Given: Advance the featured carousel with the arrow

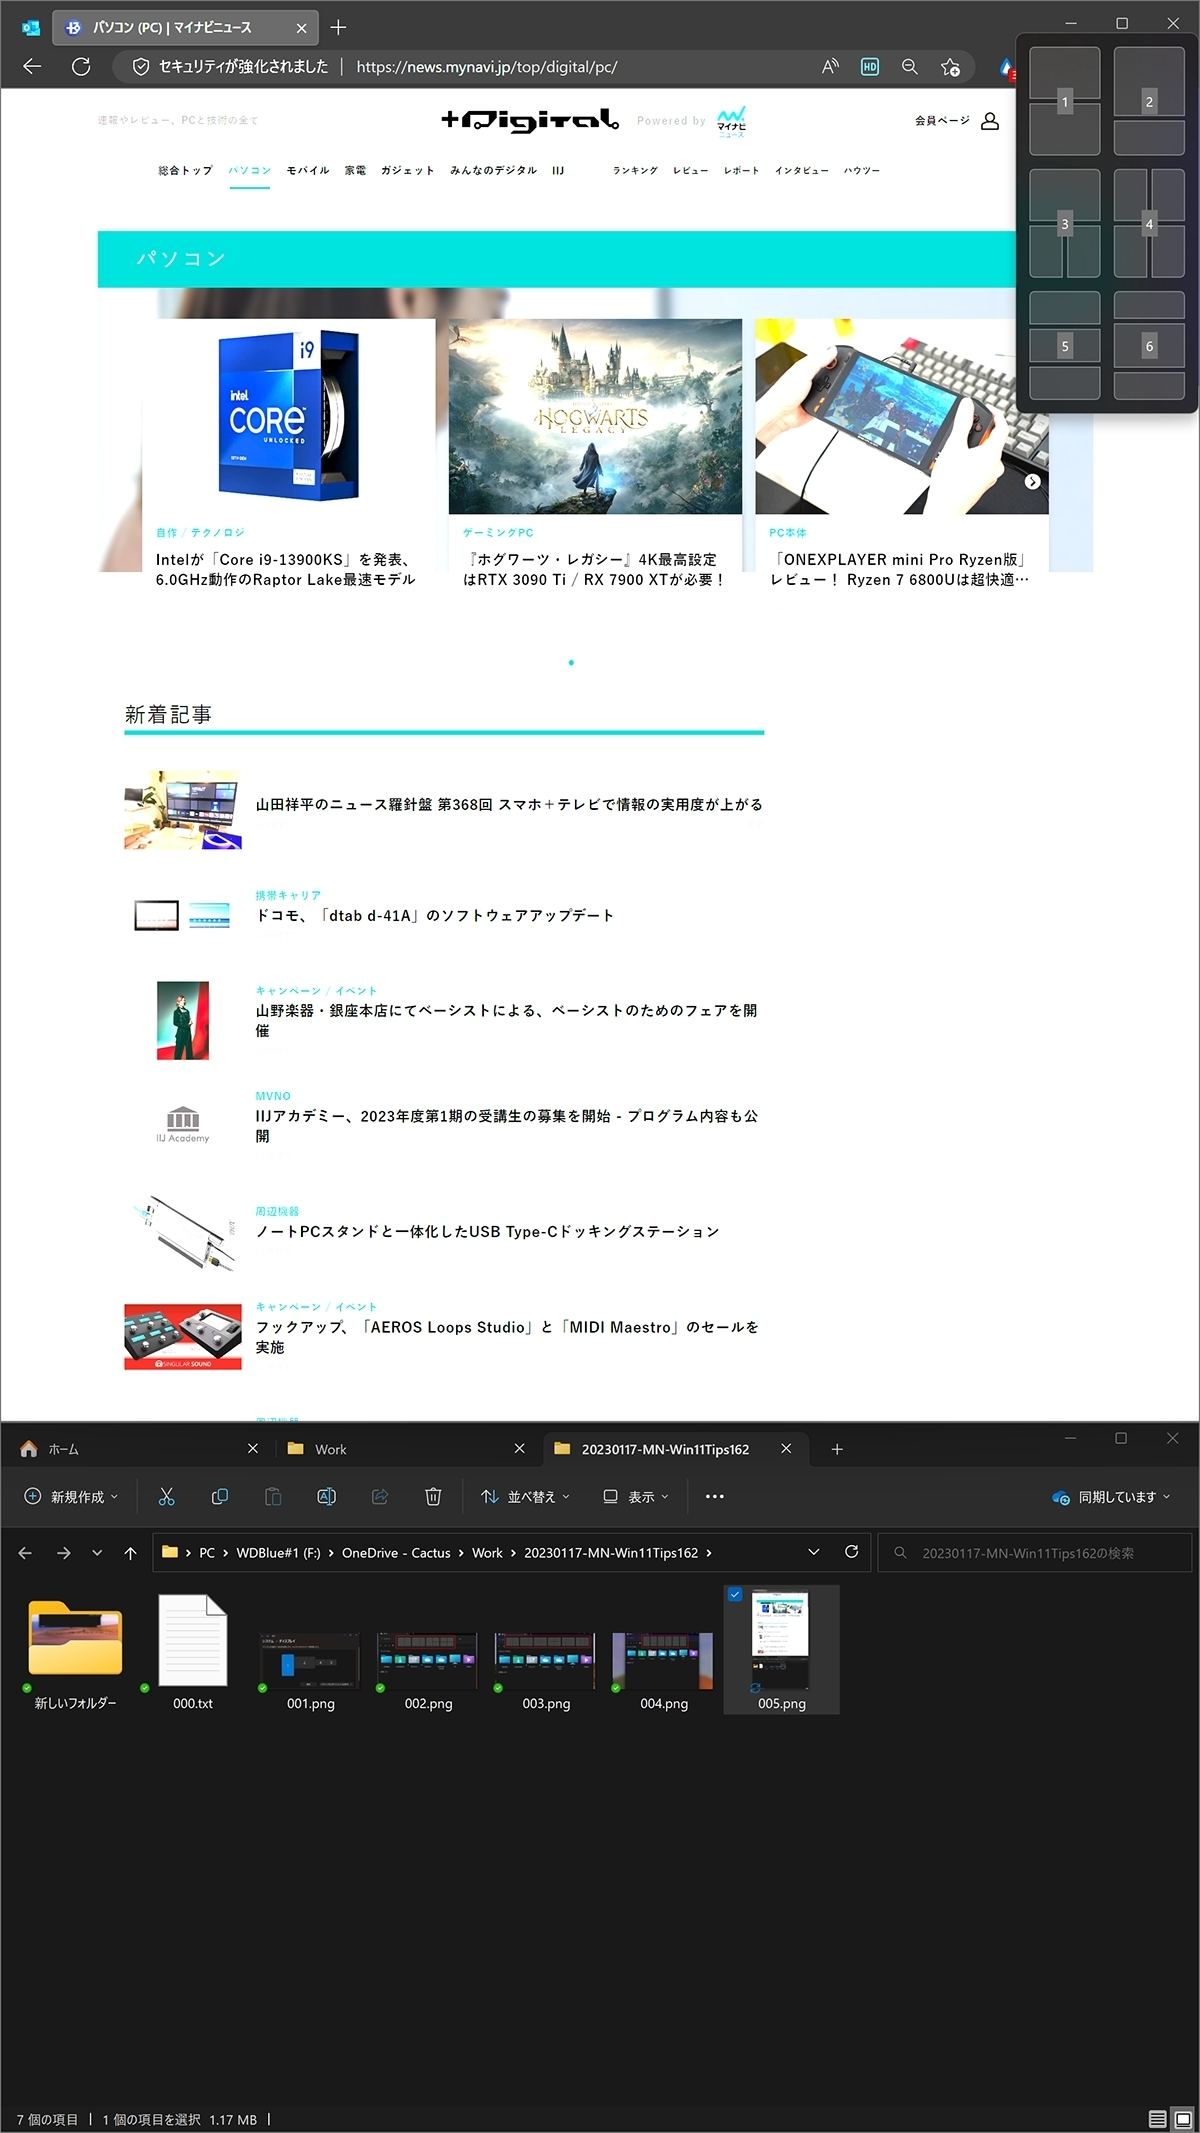Looking at the screenshot, I should [x=1033, y=482].
